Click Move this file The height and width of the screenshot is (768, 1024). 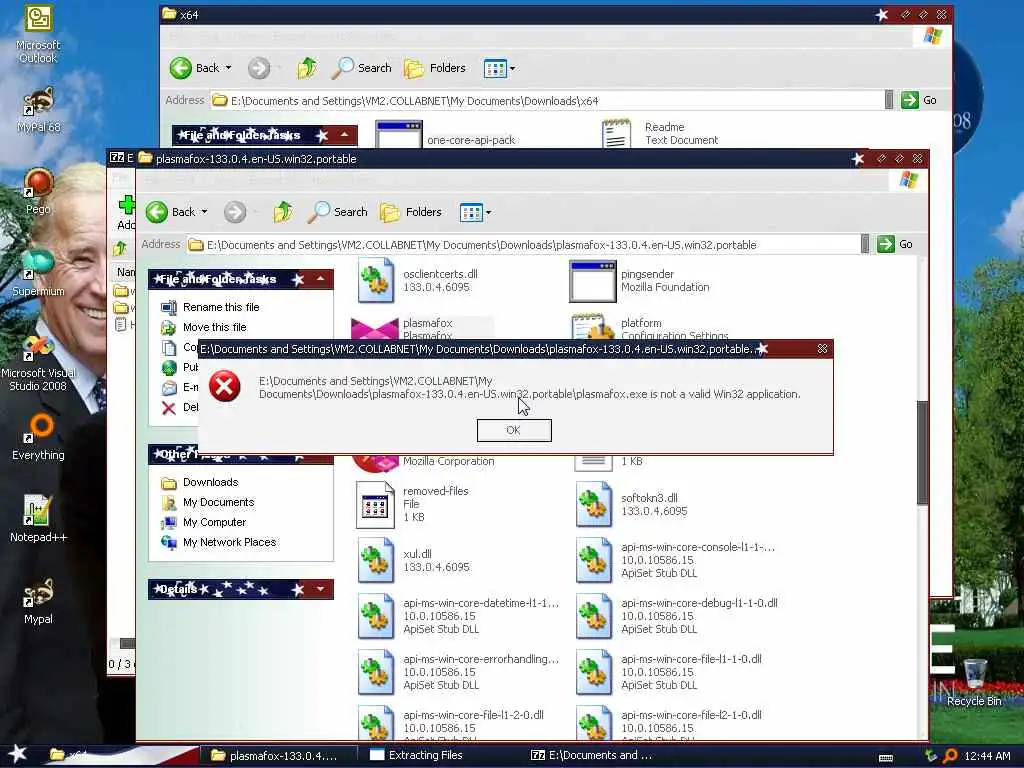(x=214, y=327)
